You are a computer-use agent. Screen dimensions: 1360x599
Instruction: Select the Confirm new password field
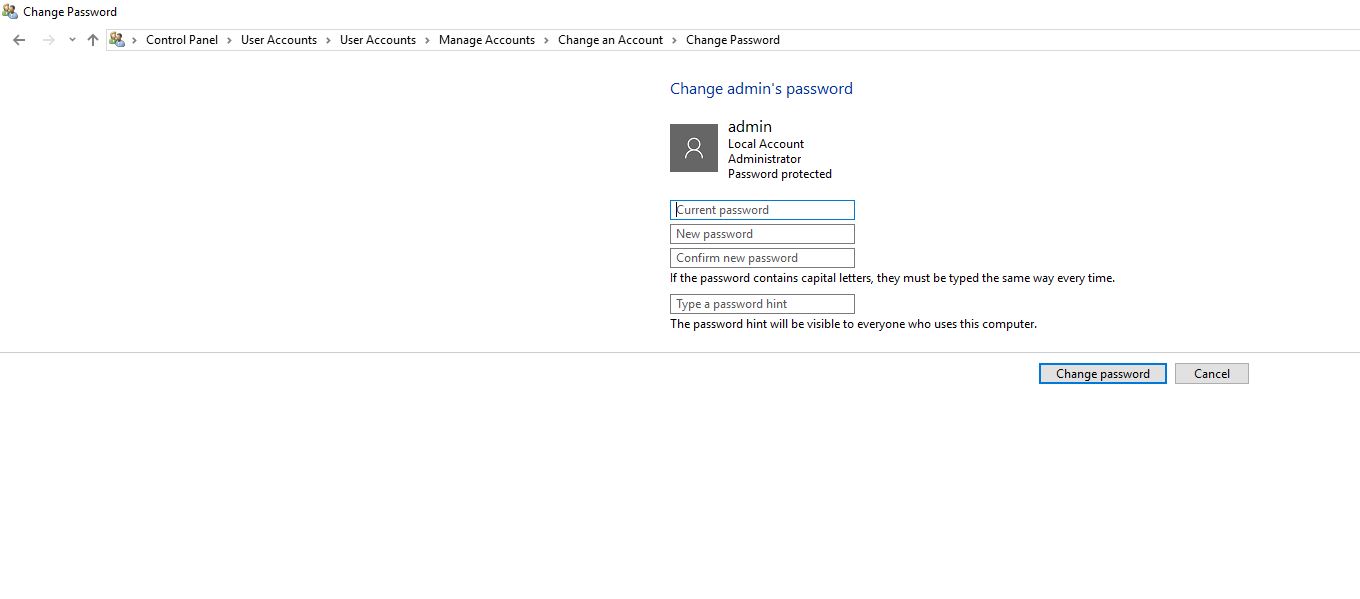[x=762, y=258]
